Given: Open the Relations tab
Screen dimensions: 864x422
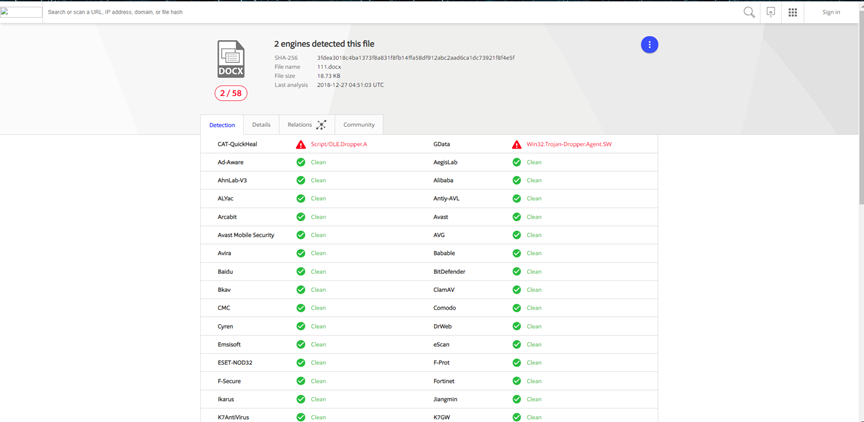Looking at the screenshot, I should coord(299,125).
